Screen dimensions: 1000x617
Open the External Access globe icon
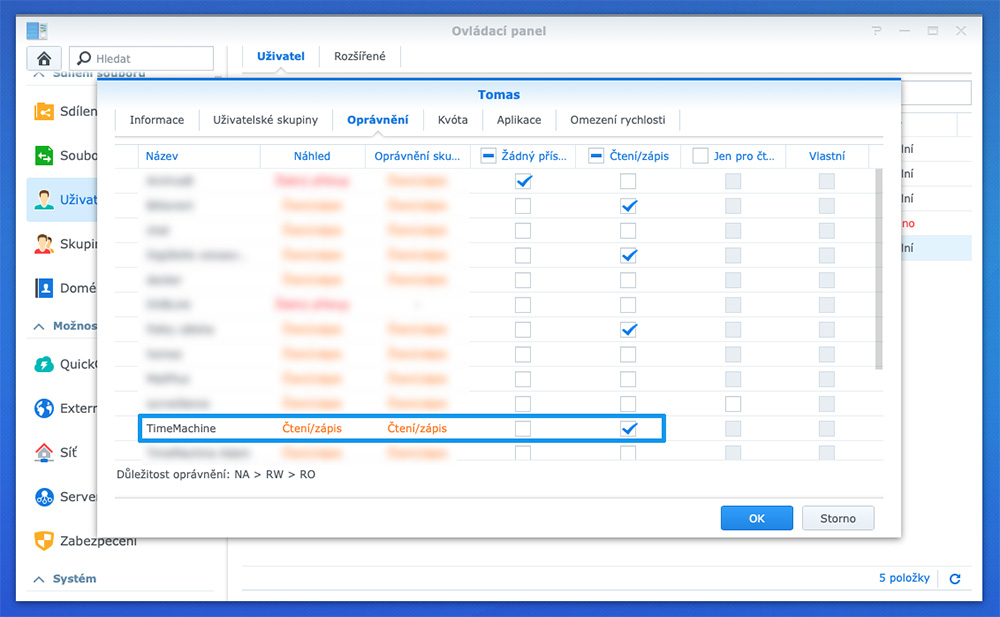(x=44, y=408)
